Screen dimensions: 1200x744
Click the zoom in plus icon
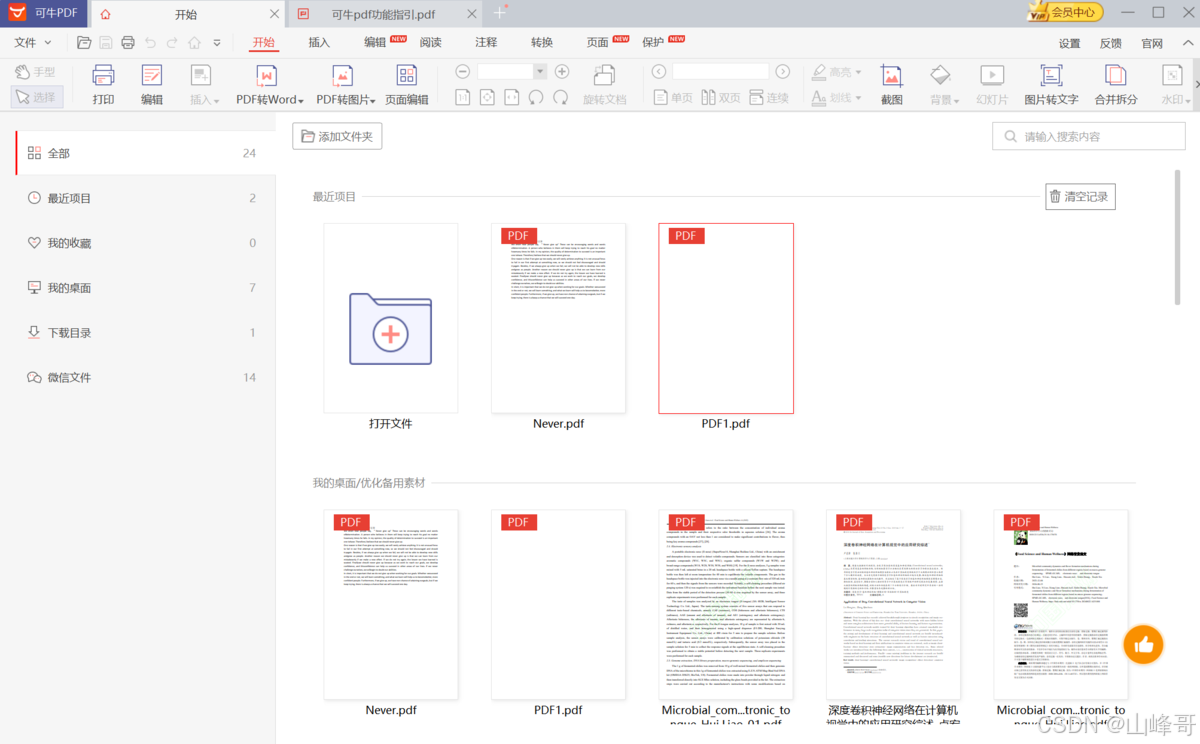click(562, 72)
